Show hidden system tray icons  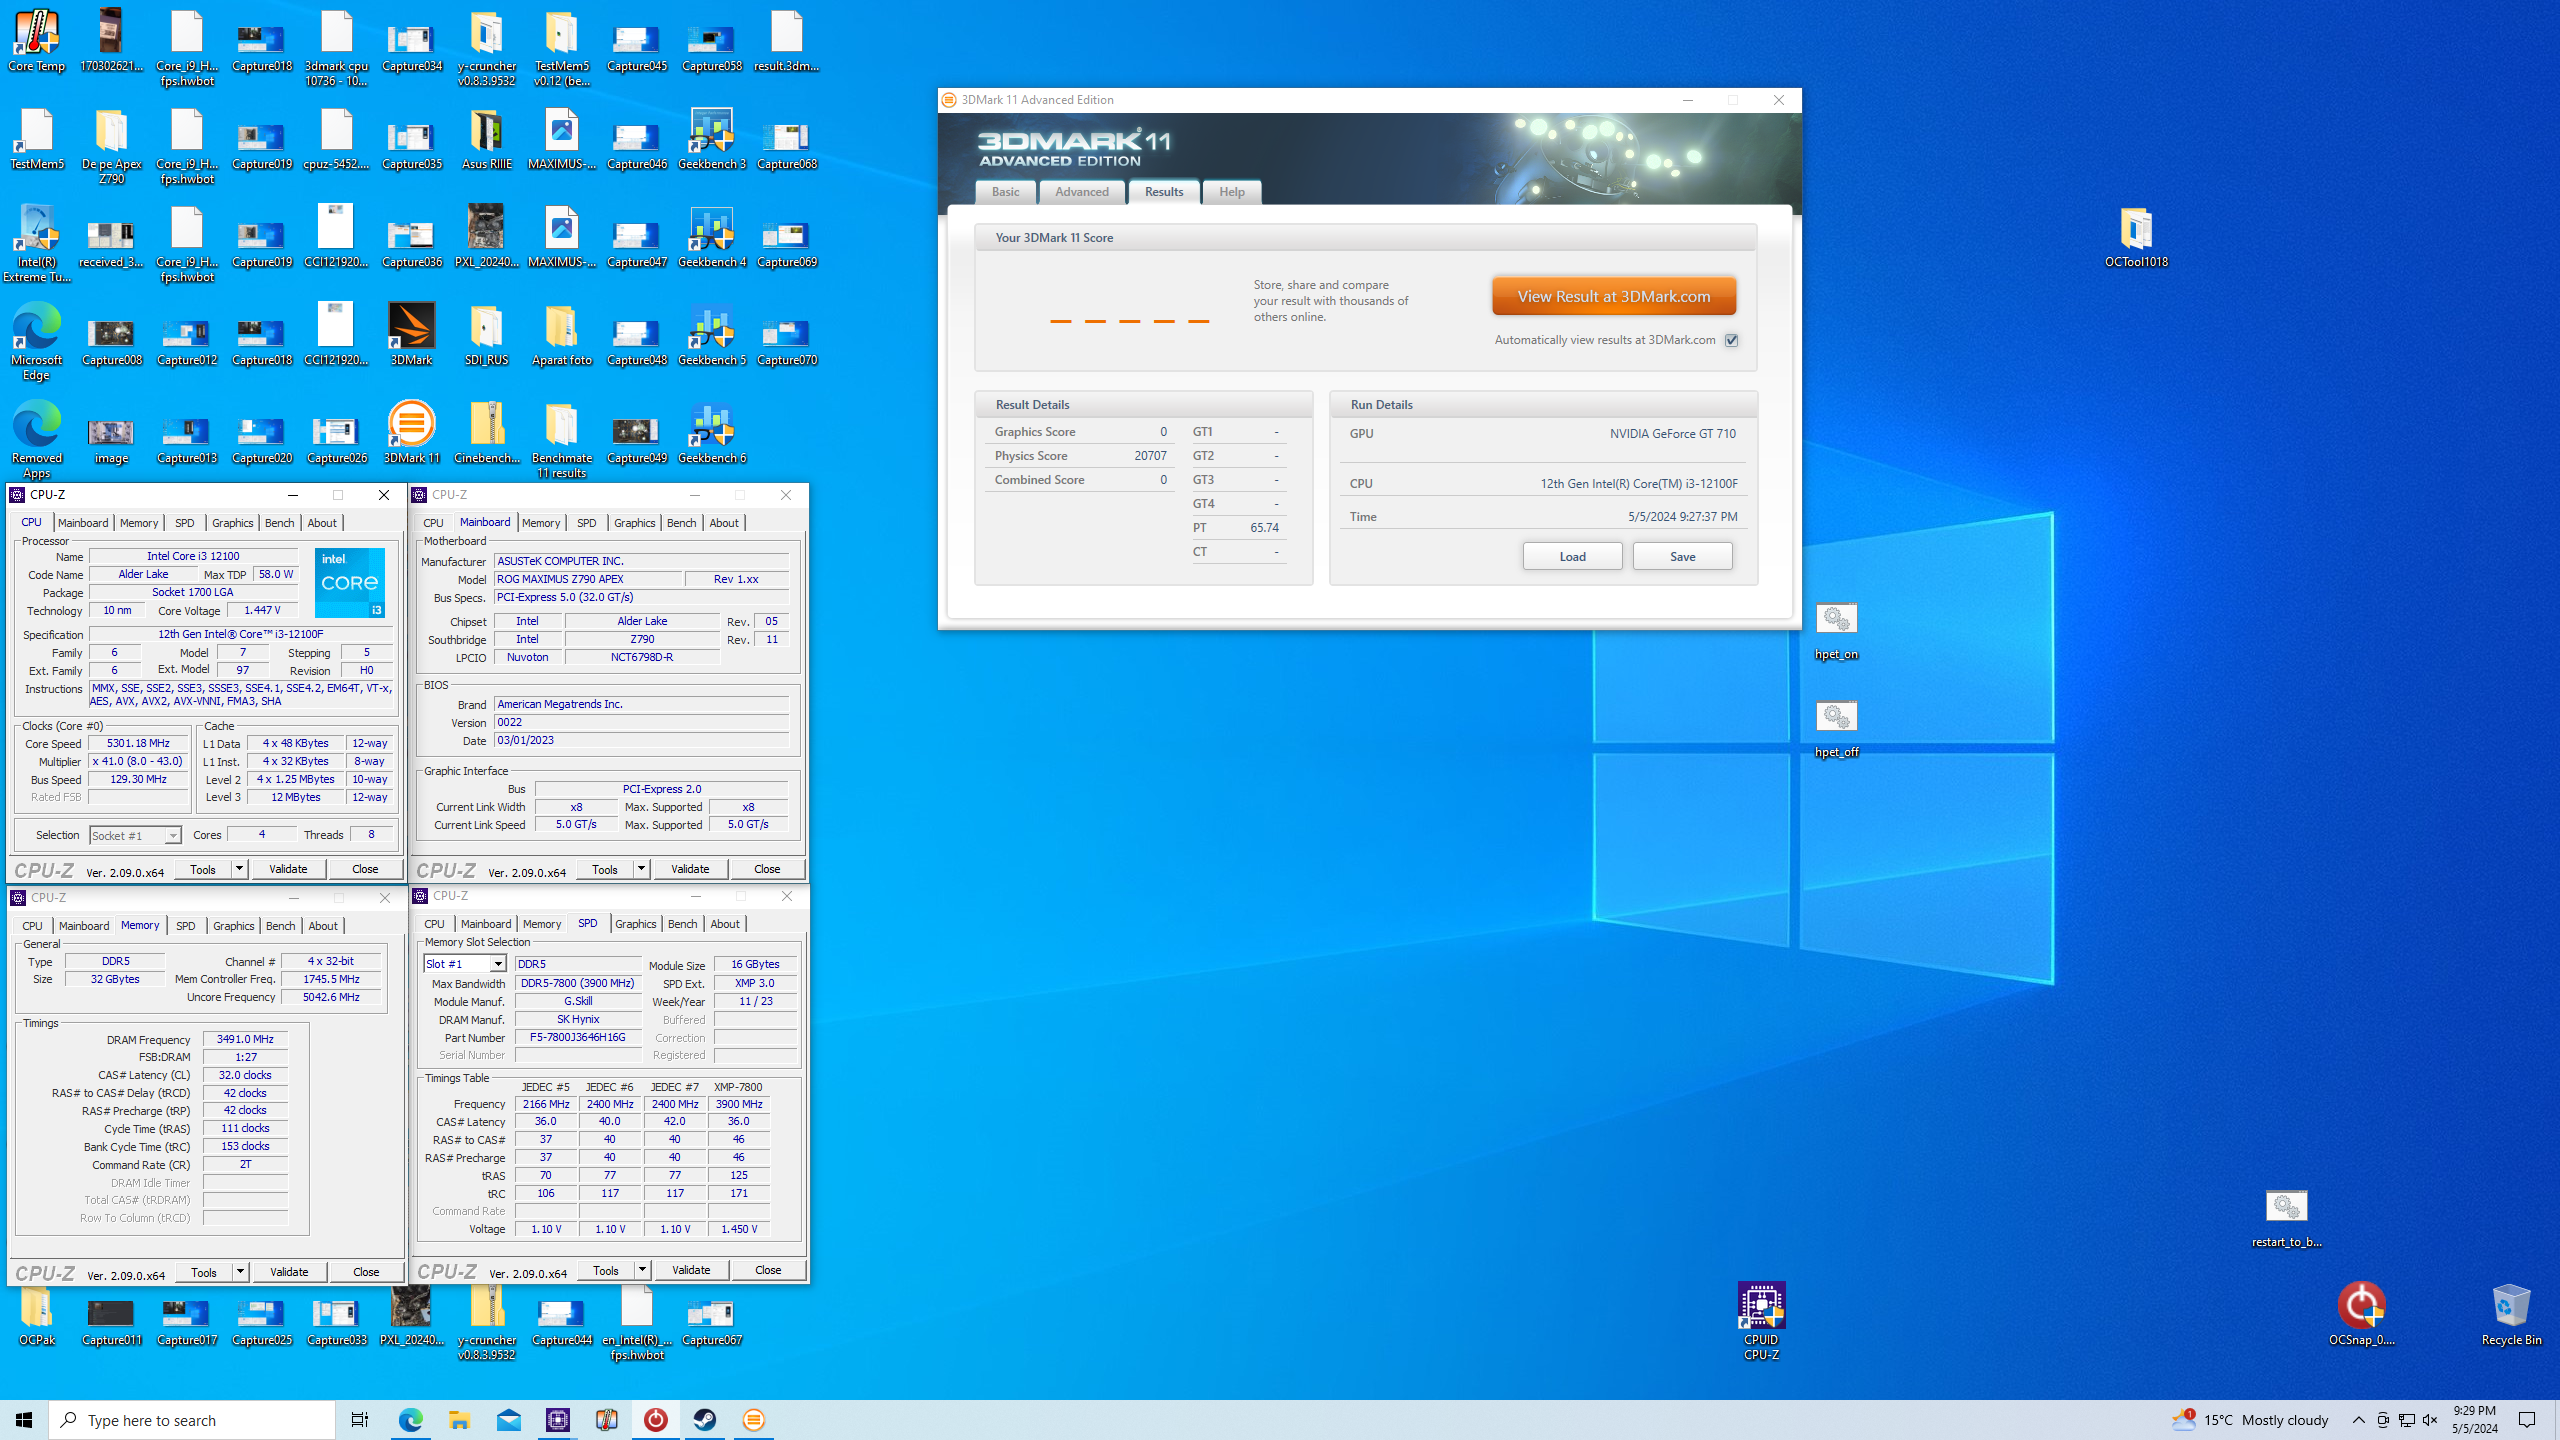(2358, 1420)
